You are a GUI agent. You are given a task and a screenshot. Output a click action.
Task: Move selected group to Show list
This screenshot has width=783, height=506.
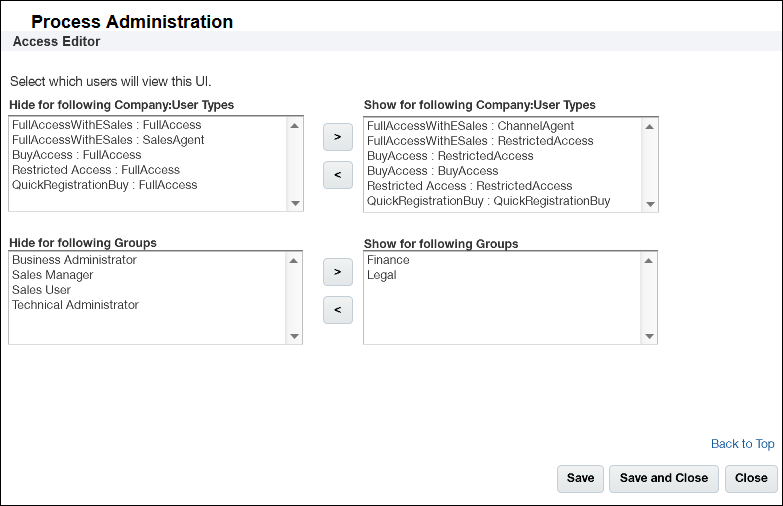pos(338,271)
